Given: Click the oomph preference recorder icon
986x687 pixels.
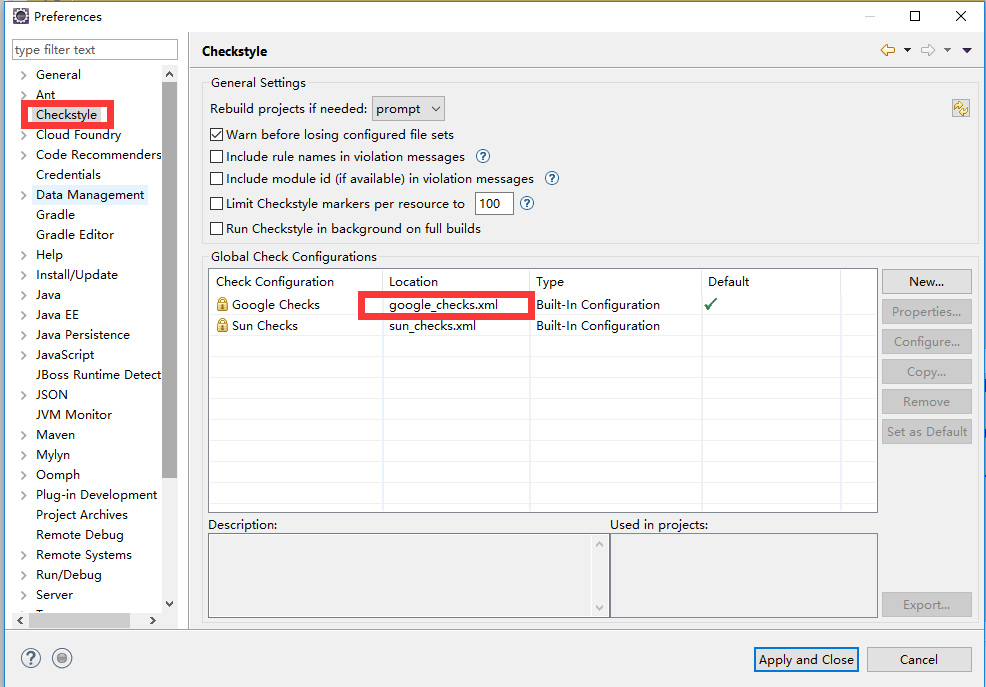Looking at the screenshot, I should (x=62, y=658).
